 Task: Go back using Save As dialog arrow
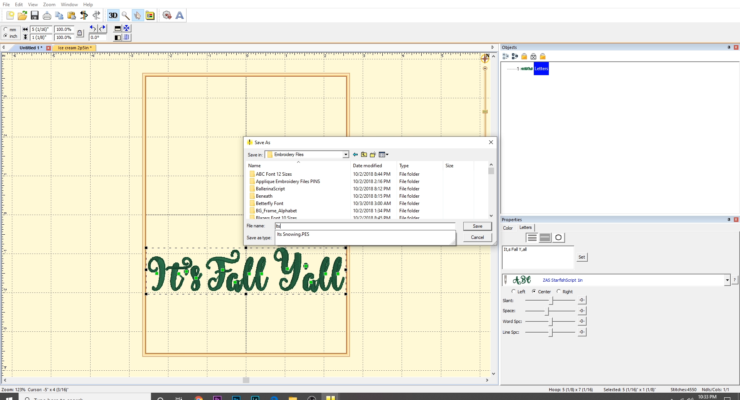coord(355,155)
